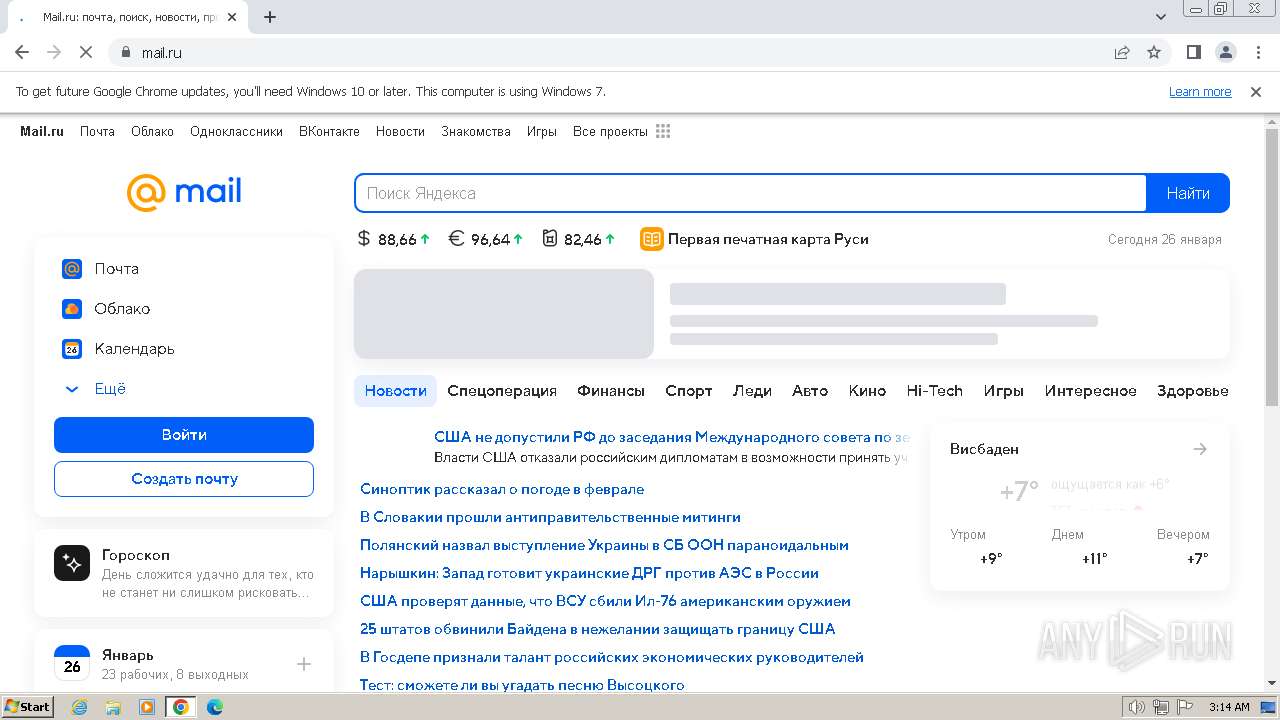Click the January 26 calendar icon
This screenshot has width=1280, height=720.
72,663
